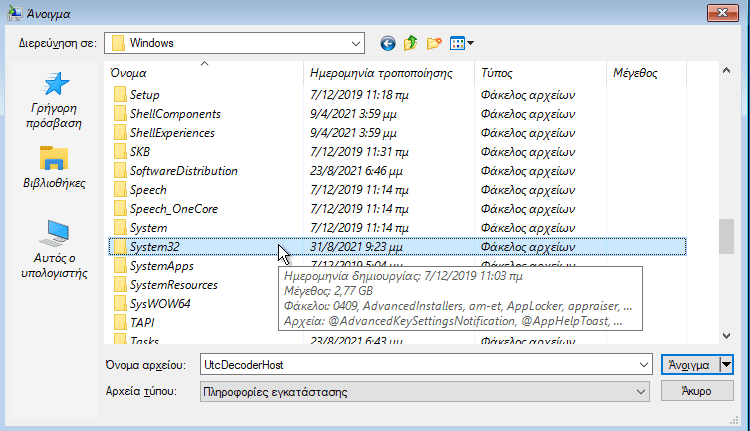Open the Άνοιγμα button split arrow
Image resolution: width=750 pixels, height=431 pixels.
727,366
